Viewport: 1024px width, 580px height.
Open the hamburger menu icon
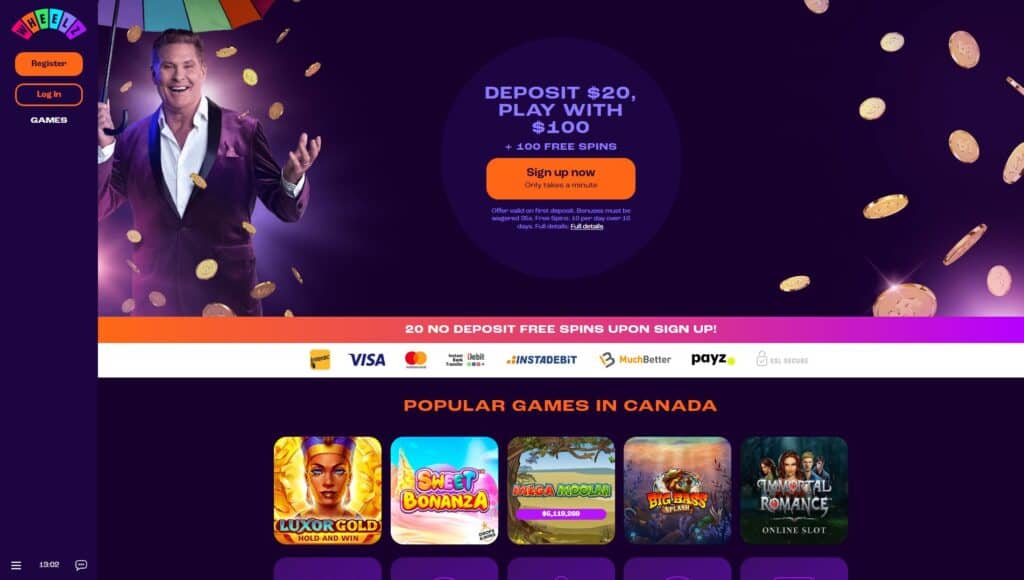point(16,565)
